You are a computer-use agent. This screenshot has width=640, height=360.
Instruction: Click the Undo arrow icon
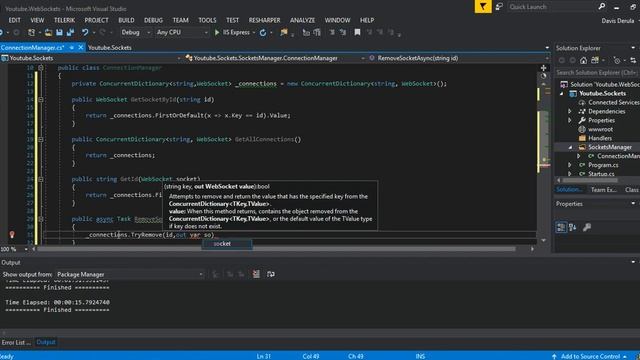[x=85, y=32]
